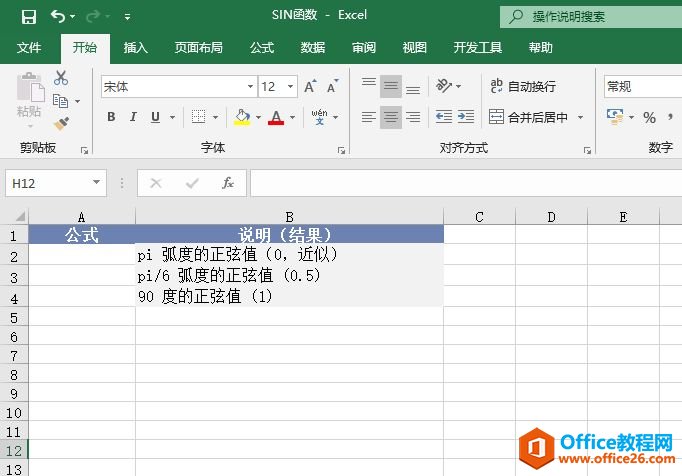Select all cells with corner triangle
Viewport: 682px width, 476px height.
pos(20,216)
